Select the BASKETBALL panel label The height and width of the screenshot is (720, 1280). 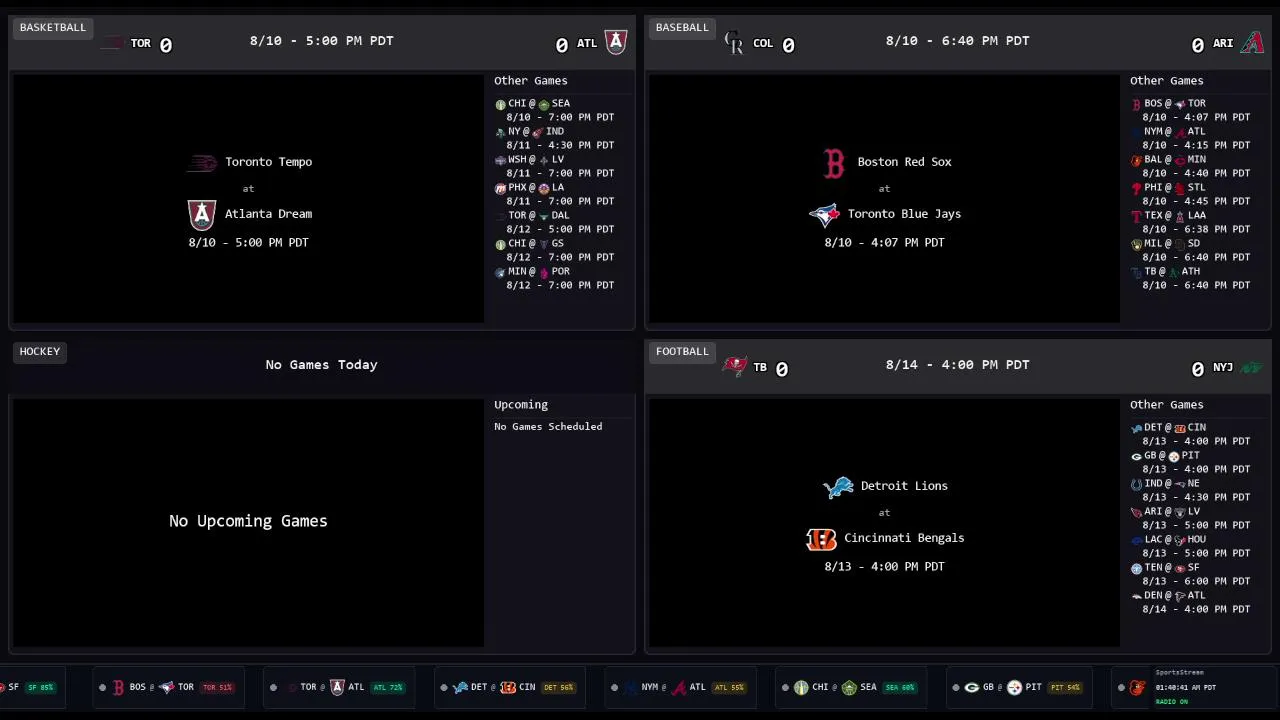[x=53, y=27]
